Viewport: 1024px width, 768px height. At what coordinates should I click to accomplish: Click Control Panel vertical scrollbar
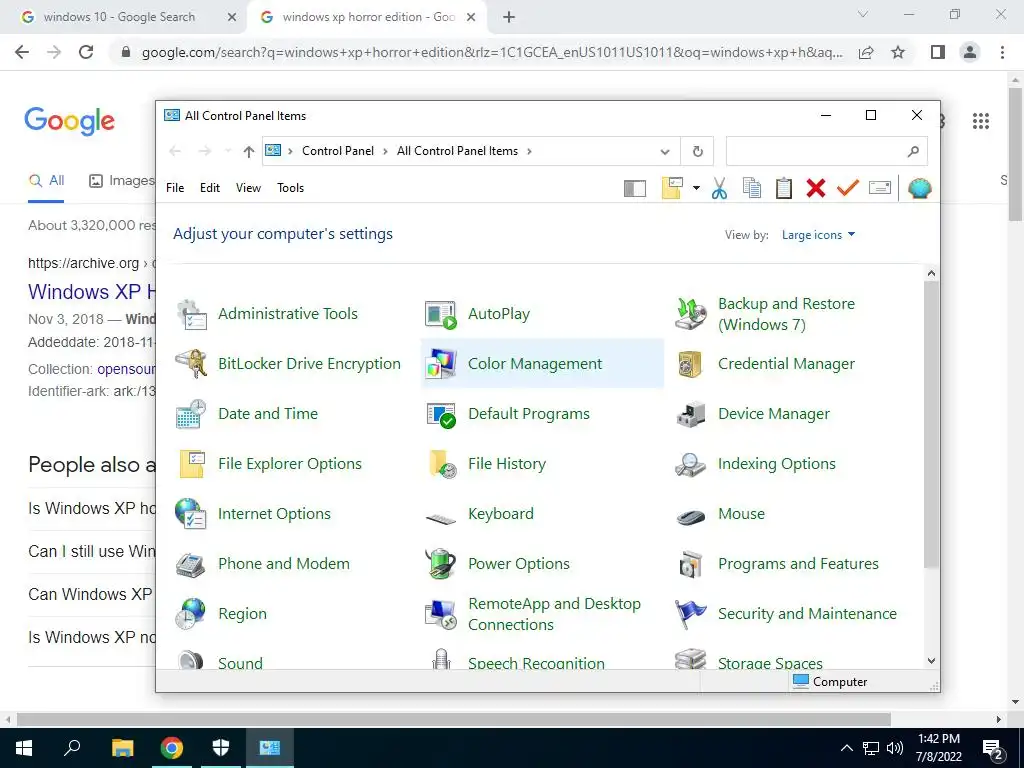(931, 424)
